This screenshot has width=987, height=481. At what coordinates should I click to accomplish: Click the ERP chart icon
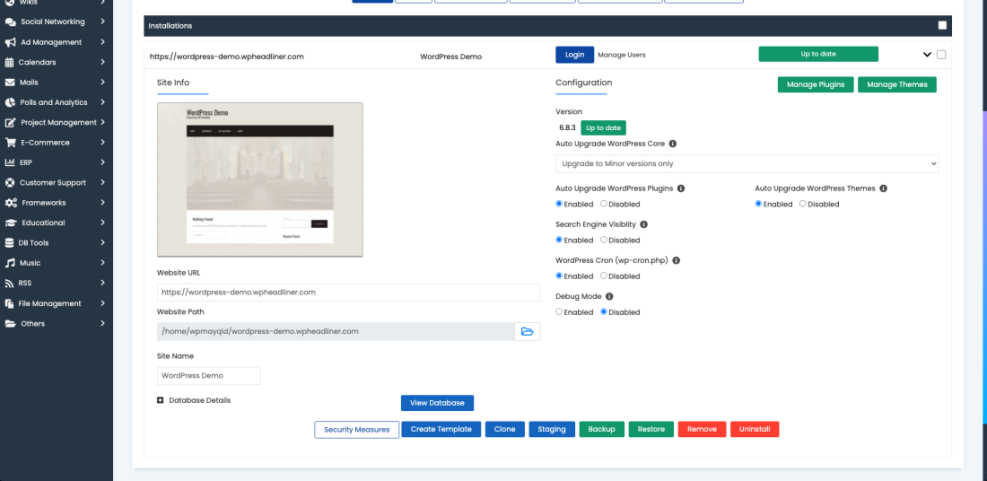(9, 162)
